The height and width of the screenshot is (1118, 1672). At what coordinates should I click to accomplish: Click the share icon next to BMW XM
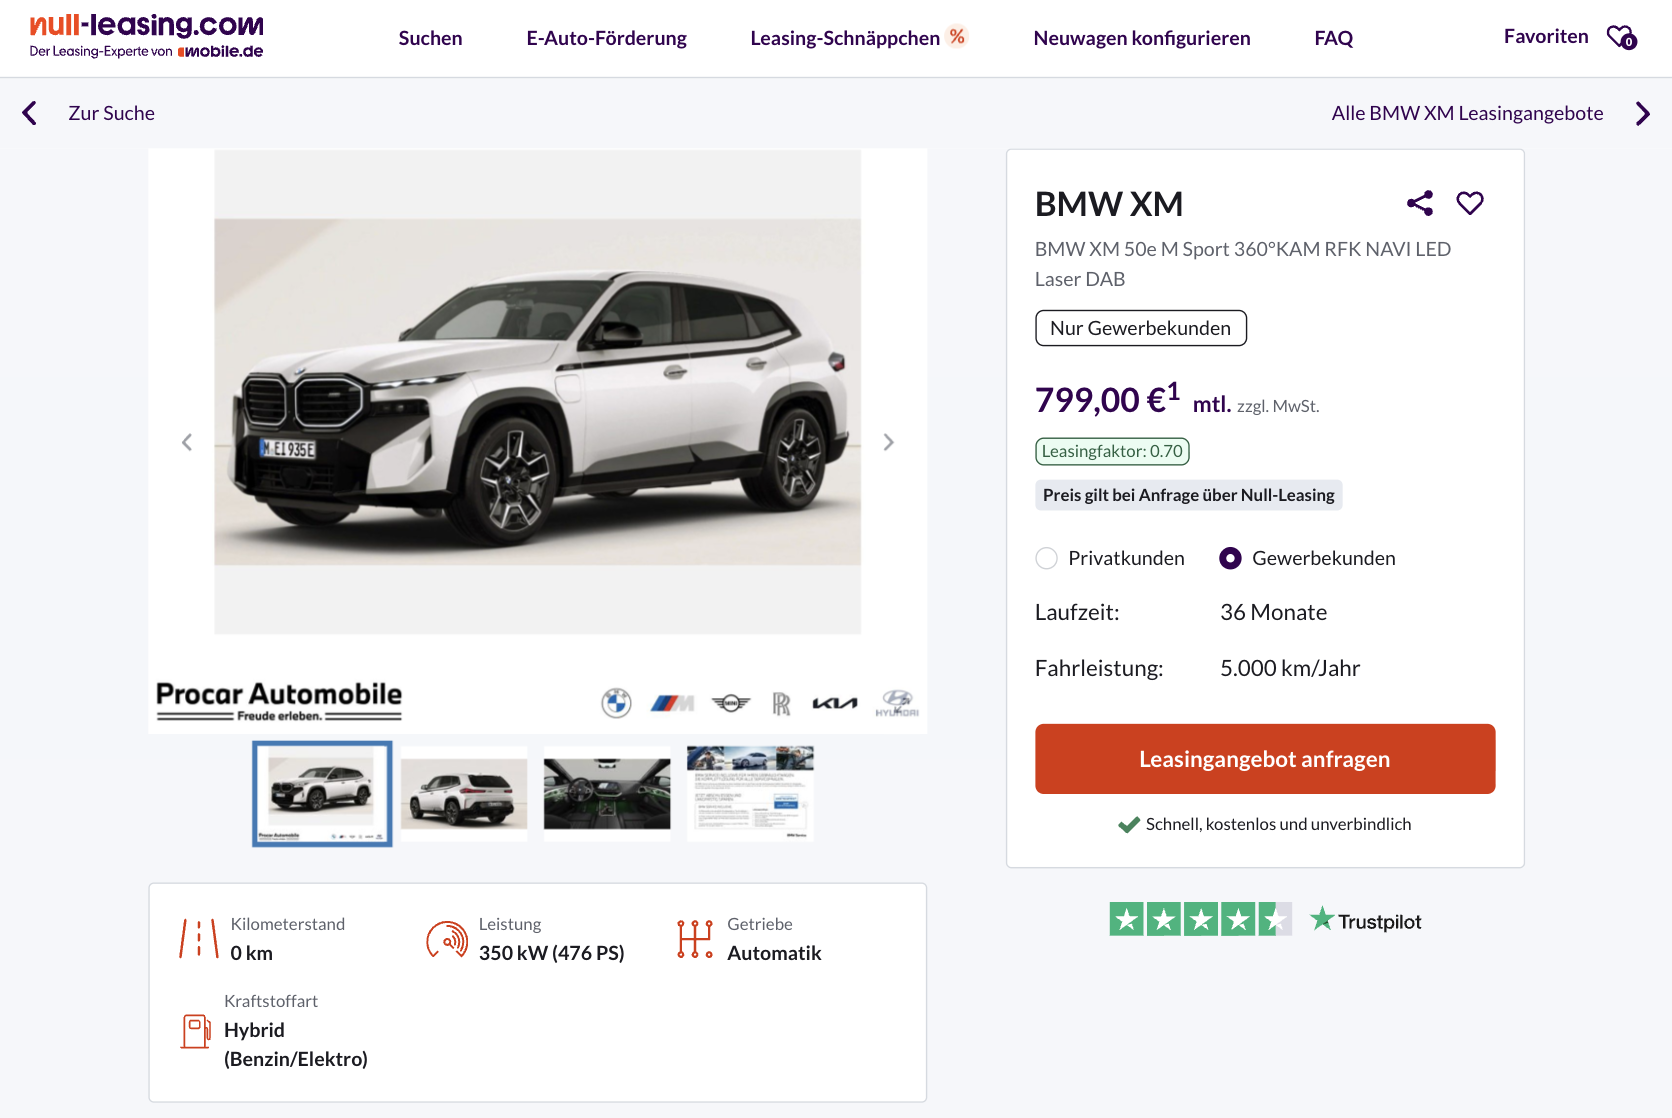point(1419,203)
